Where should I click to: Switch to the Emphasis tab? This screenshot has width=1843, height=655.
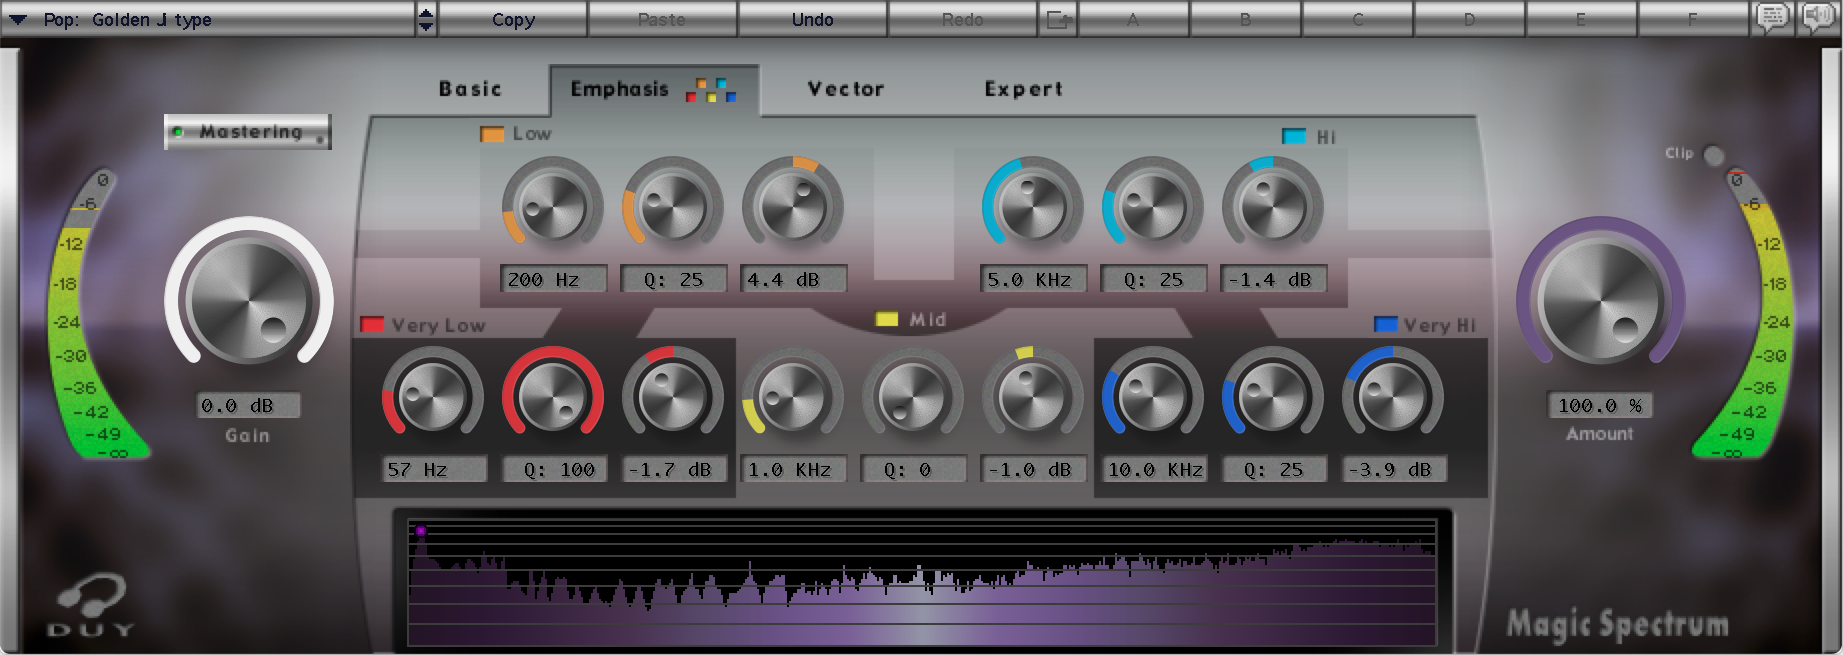[x=653, y=89]
